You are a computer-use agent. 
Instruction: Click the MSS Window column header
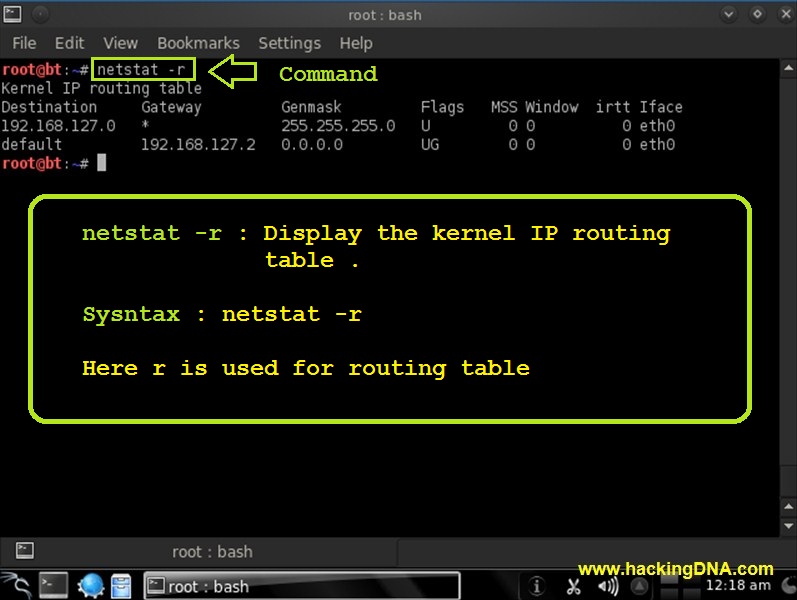(x=535, y=107)
